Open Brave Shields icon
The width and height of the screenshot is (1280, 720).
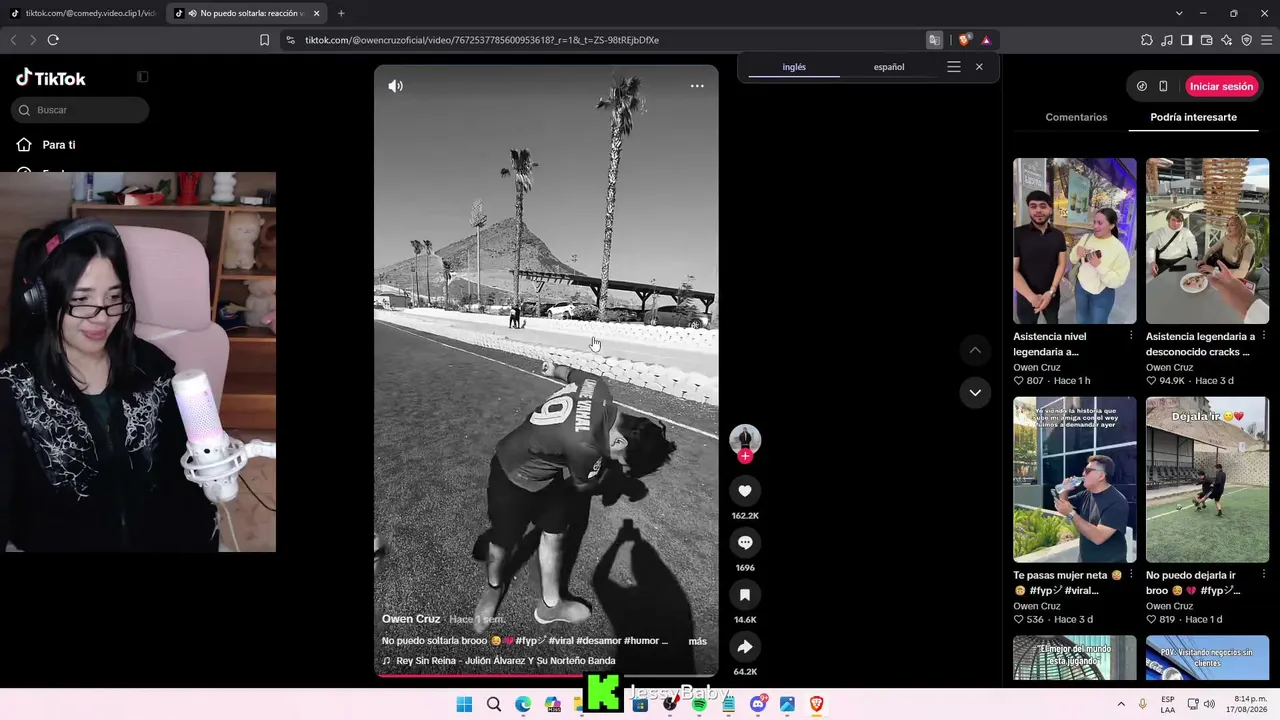point(964,40)
